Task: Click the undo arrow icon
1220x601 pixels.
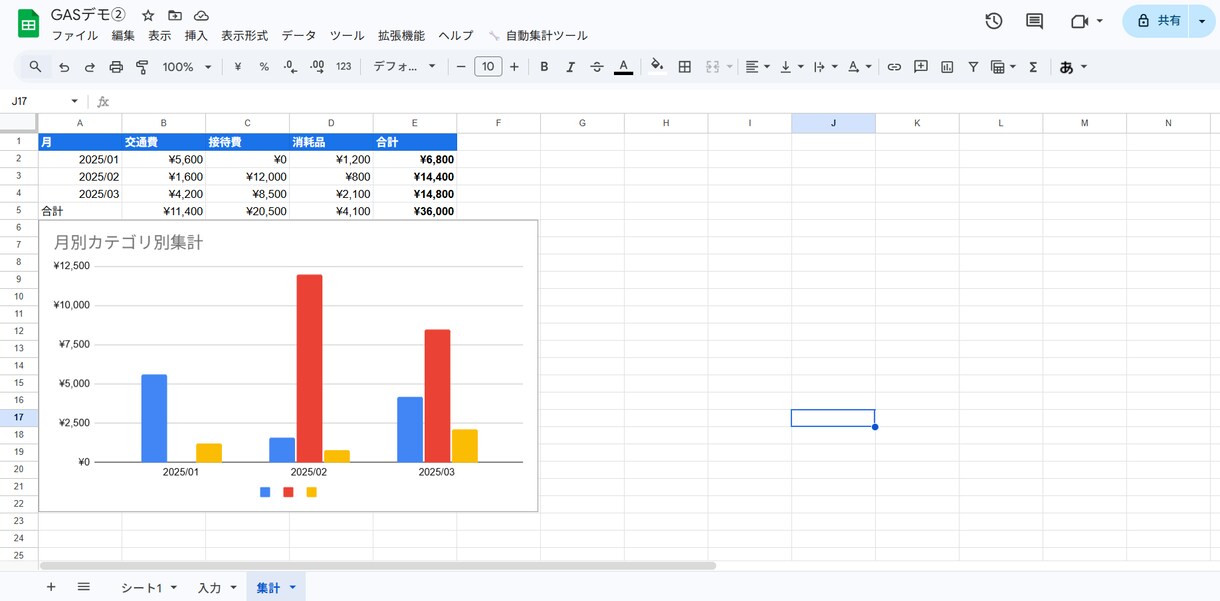Action: [64, 67]
